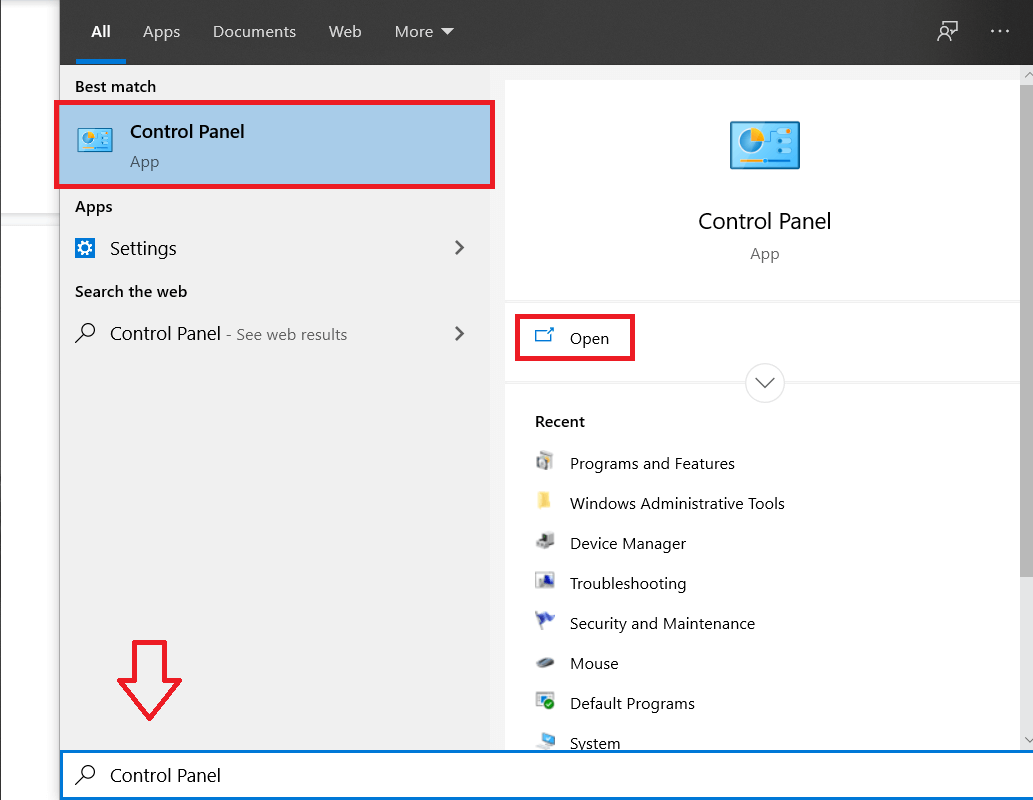
Task: Select the Programs and Features icon
Action: pos(545,462)
